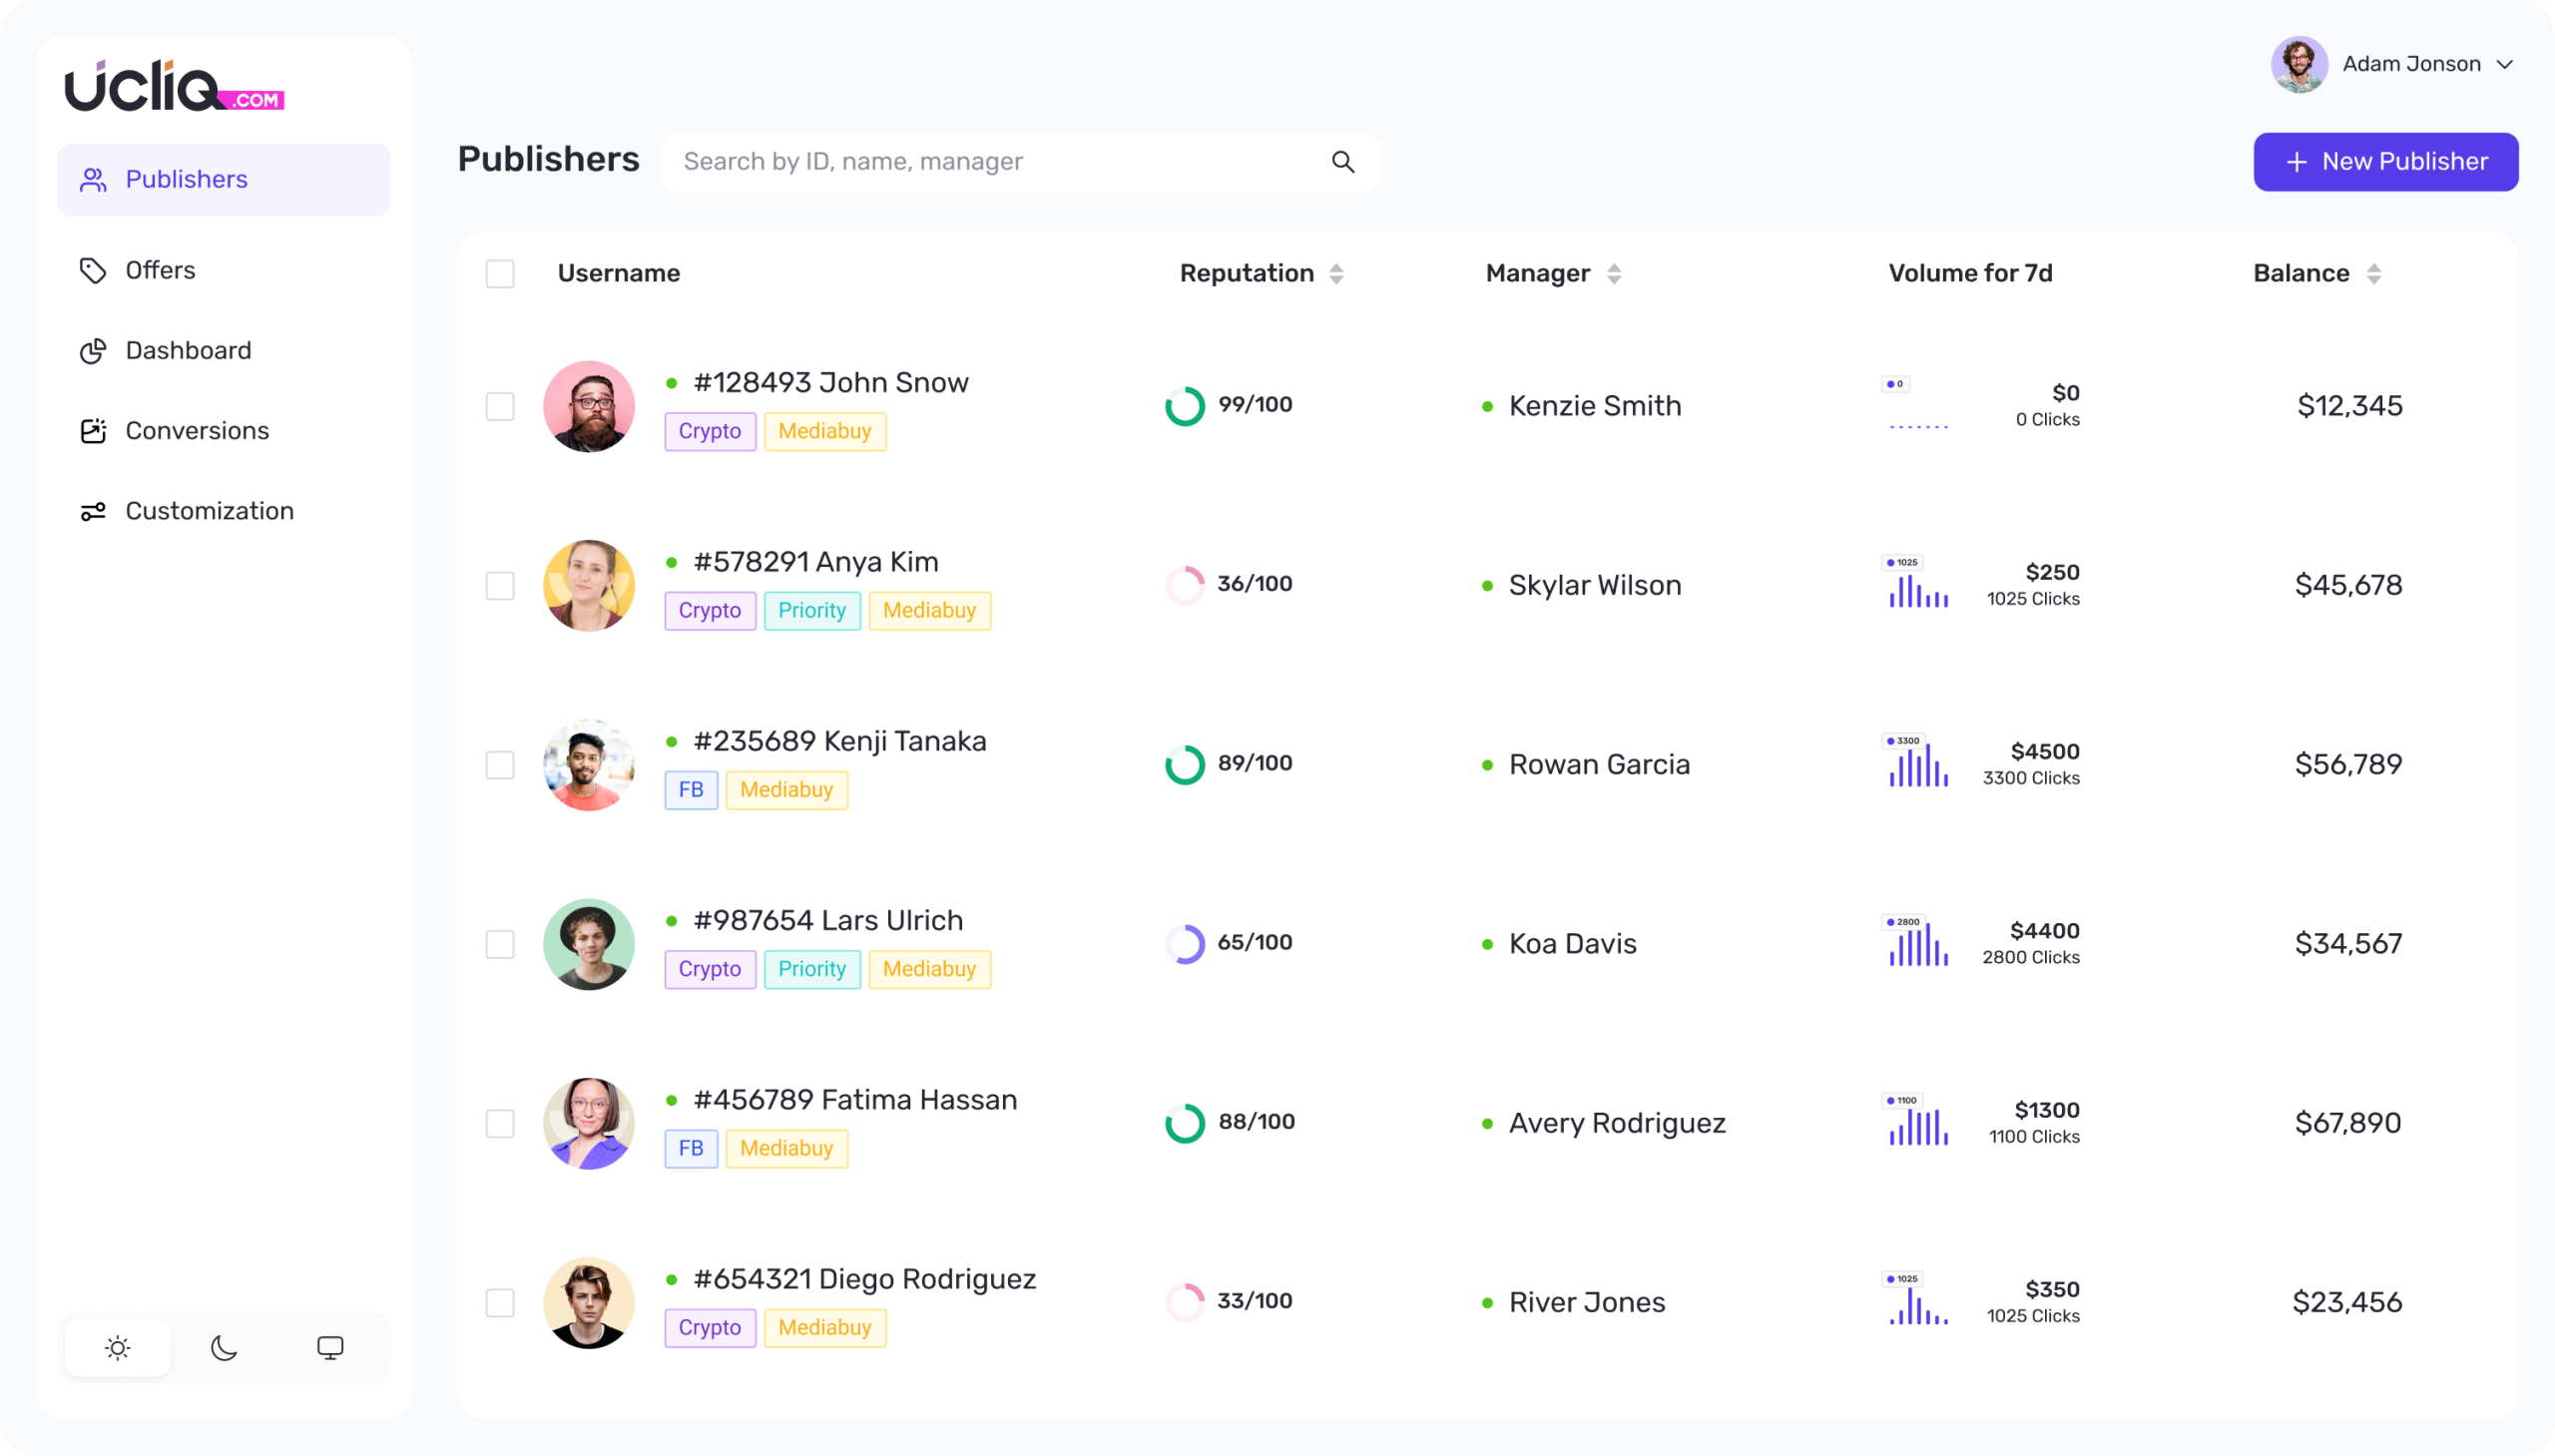The height and width of the screenshot is (1456, 2555).
Task: Open the #987654 Lars Ulrich publisher link
Action: [827, 920]
